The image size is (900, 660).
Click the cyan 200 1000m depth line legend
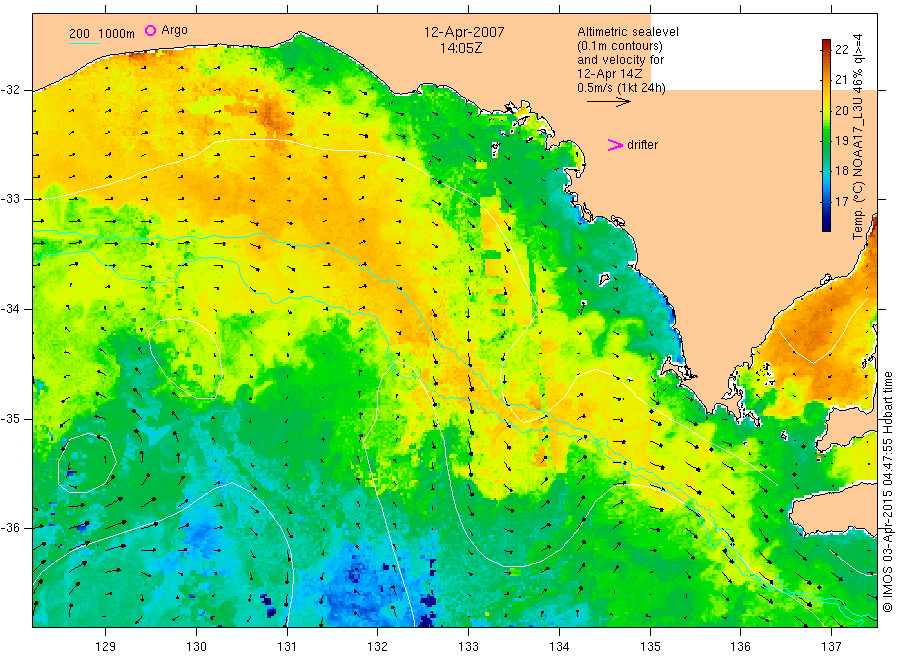click(x=84, y=43)
